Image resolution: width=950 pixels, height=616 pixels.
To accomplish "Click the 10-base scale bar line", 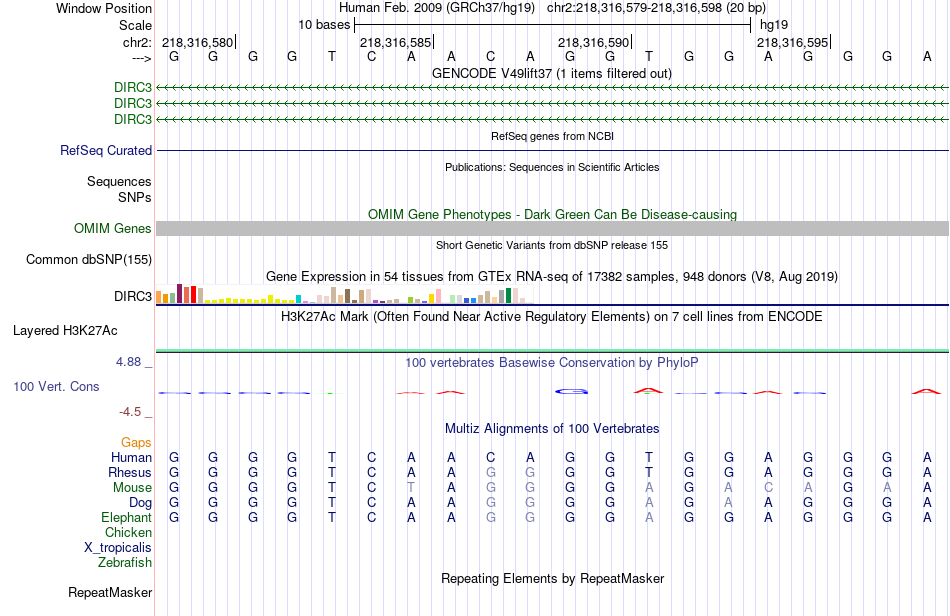I will tap(553, 25).
